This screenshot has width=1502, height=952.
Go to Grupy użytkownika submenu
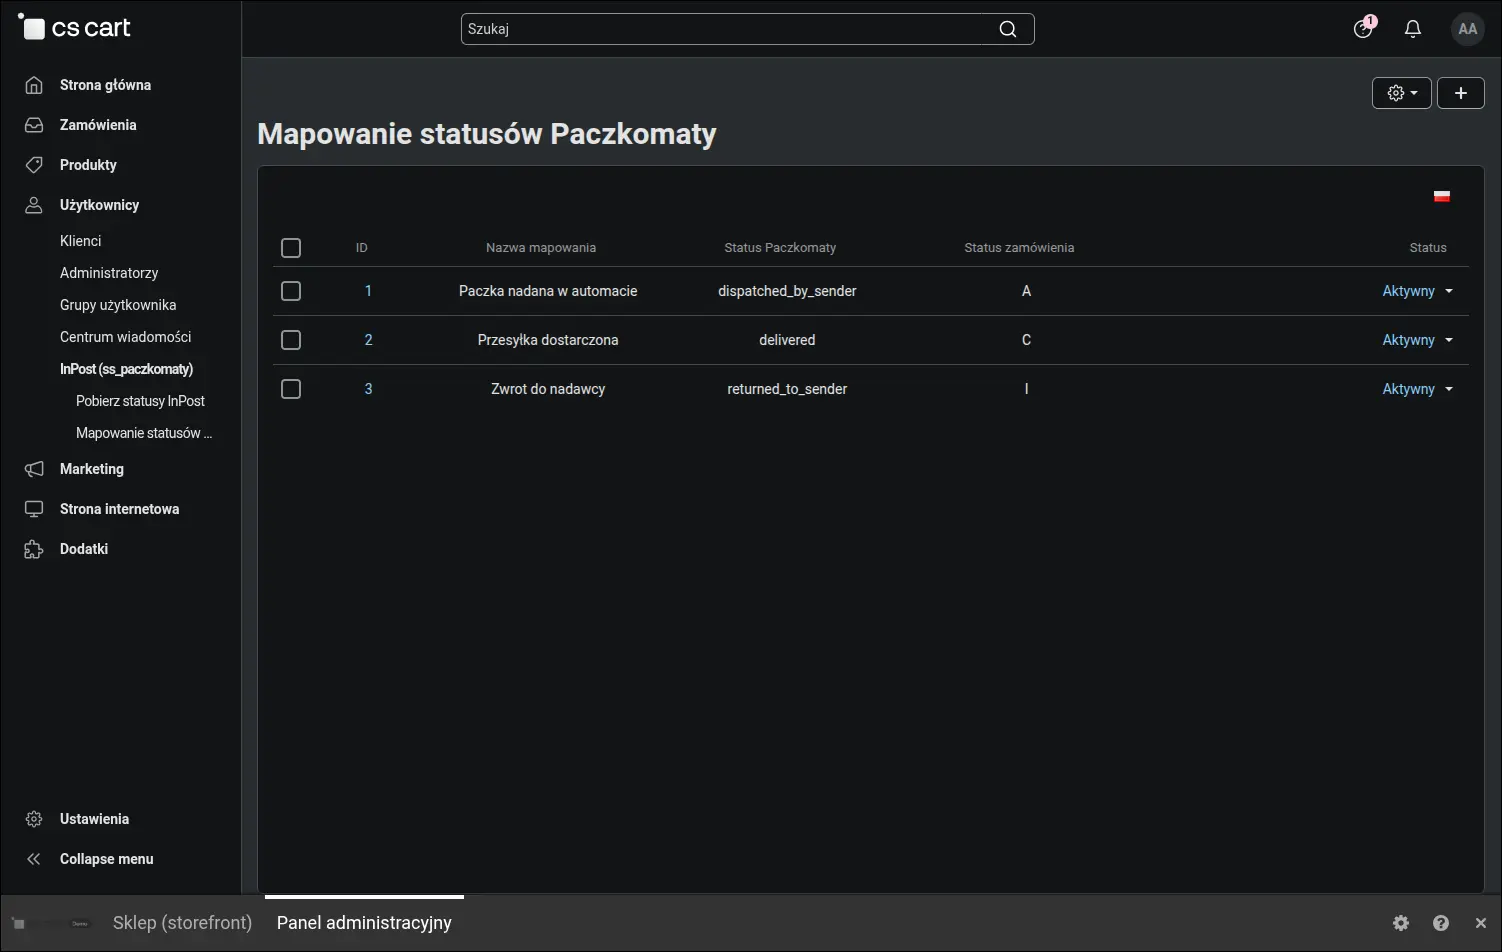[118, 305]
